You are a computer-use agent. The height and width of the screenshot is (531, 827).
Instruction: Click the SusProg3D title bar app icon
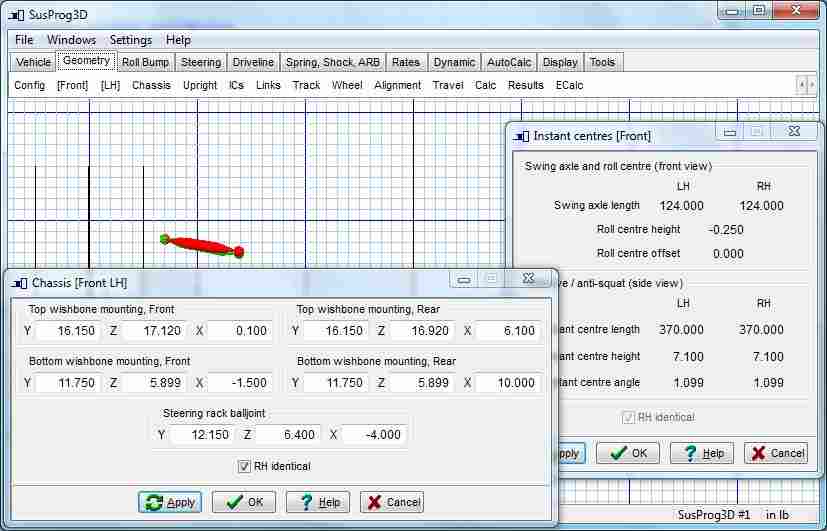point(15,11)
